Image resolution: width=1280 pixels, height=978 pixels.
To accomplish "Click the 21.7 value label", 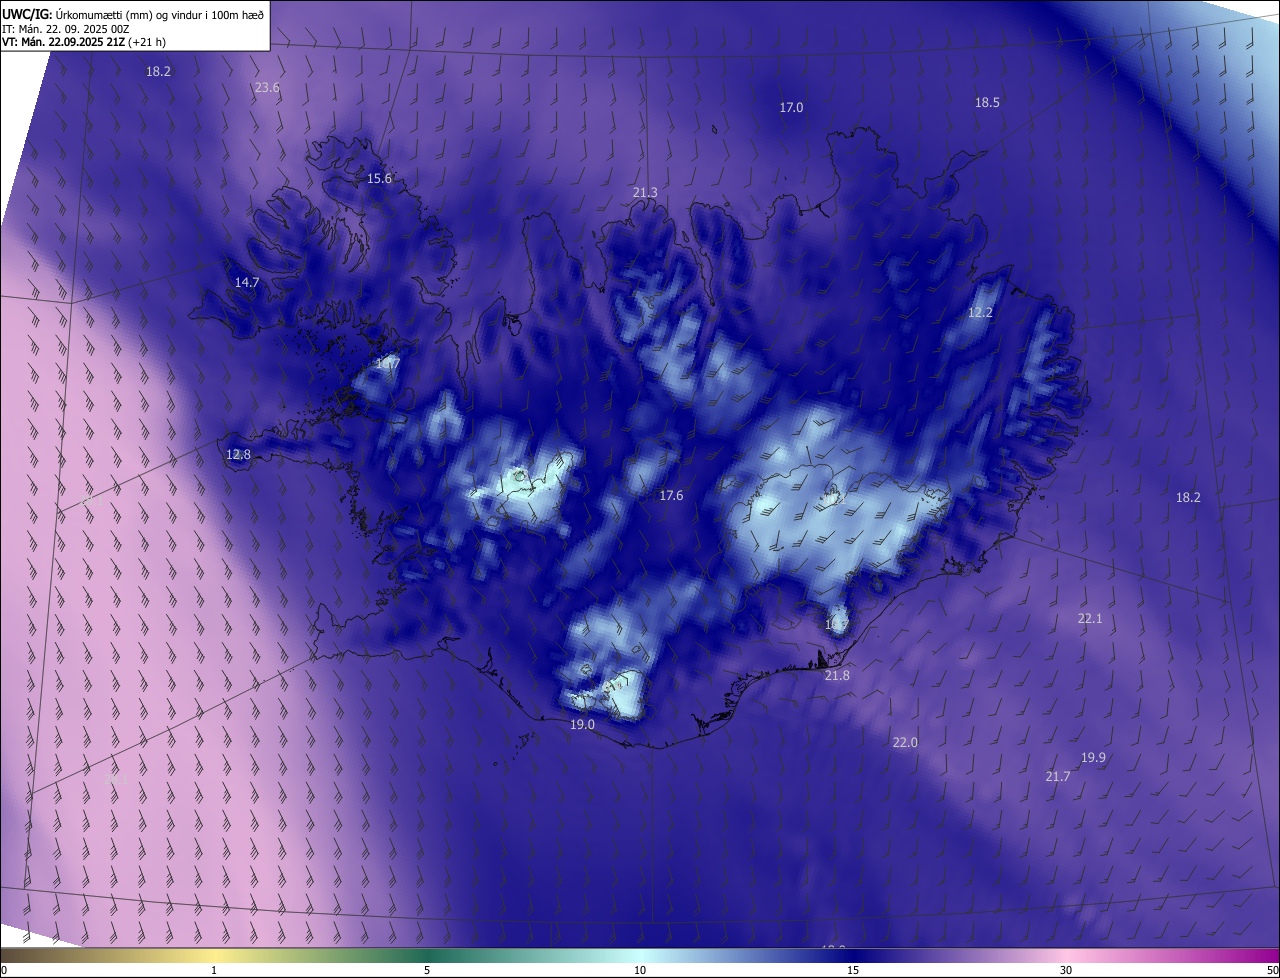I will coord(1058,777).
